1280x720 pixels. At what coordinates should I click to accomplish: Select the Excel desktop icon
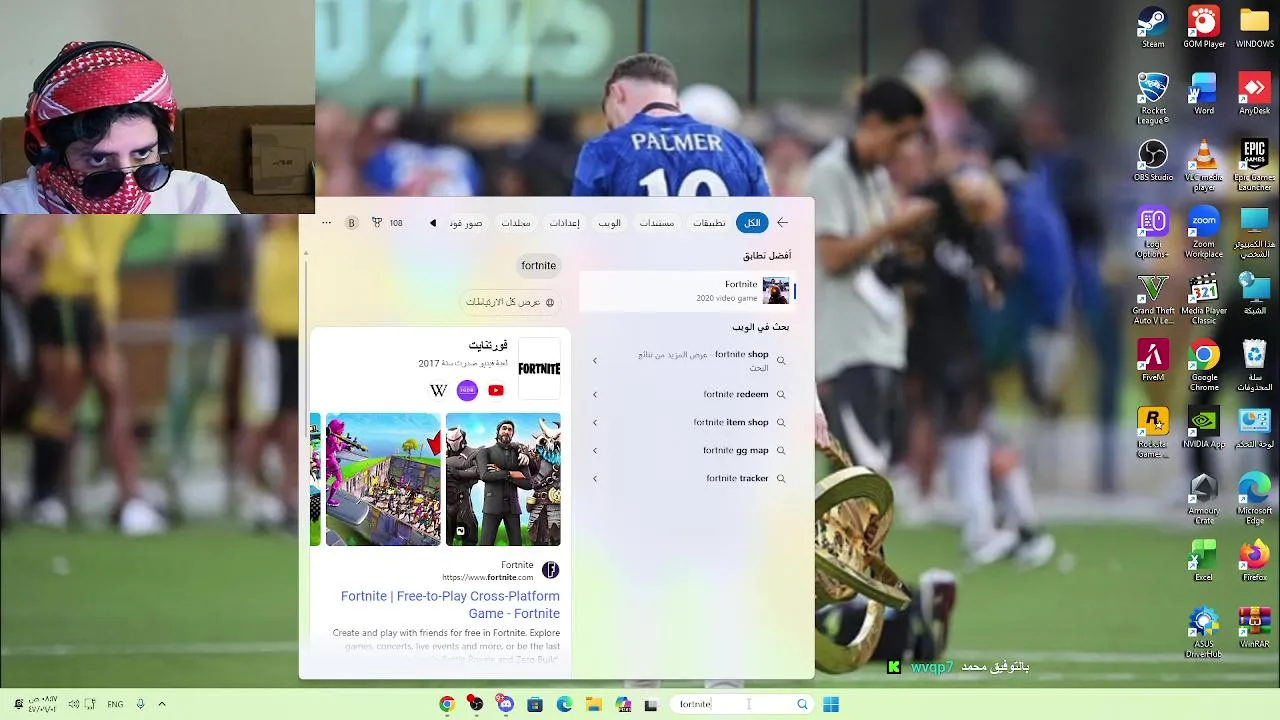[x=1204, y=562]
